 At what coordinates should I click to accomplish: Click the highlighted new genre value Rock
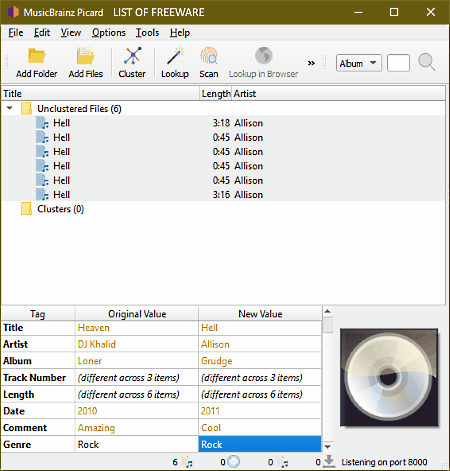260,444
